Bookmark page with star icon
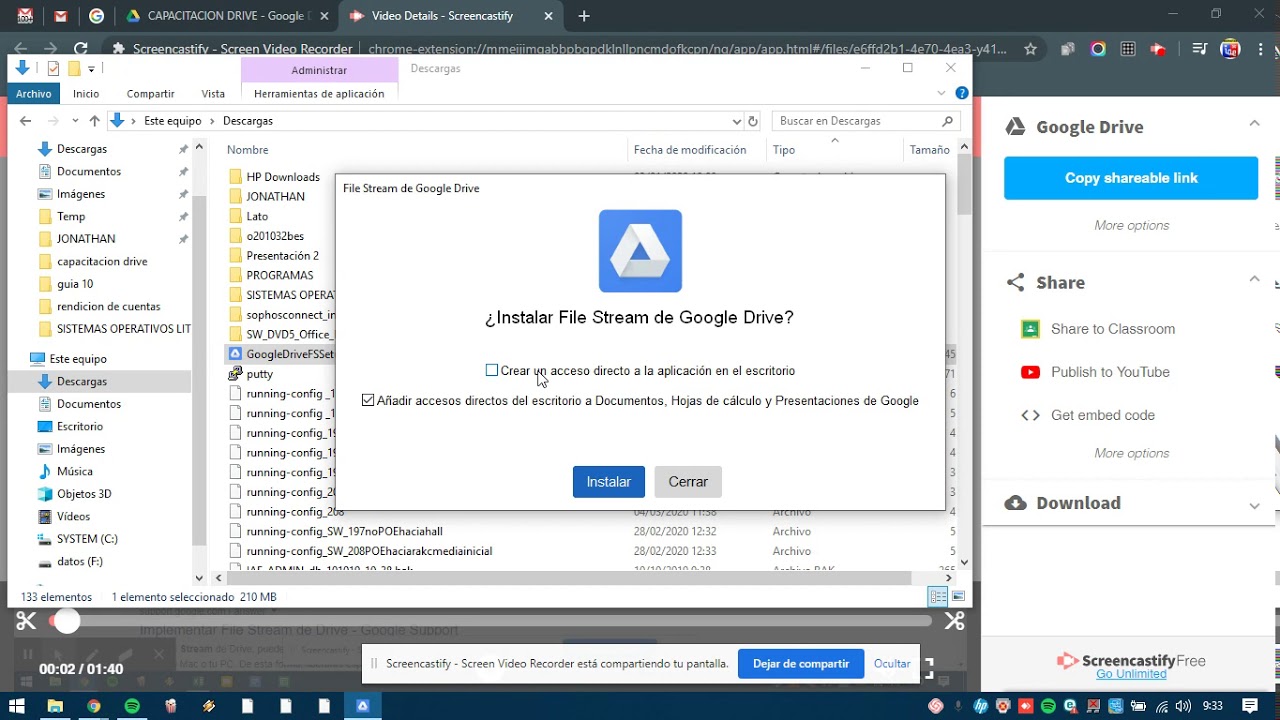Image resolution: width=1280 pixels, height=720 pixels. [1030, 49]
